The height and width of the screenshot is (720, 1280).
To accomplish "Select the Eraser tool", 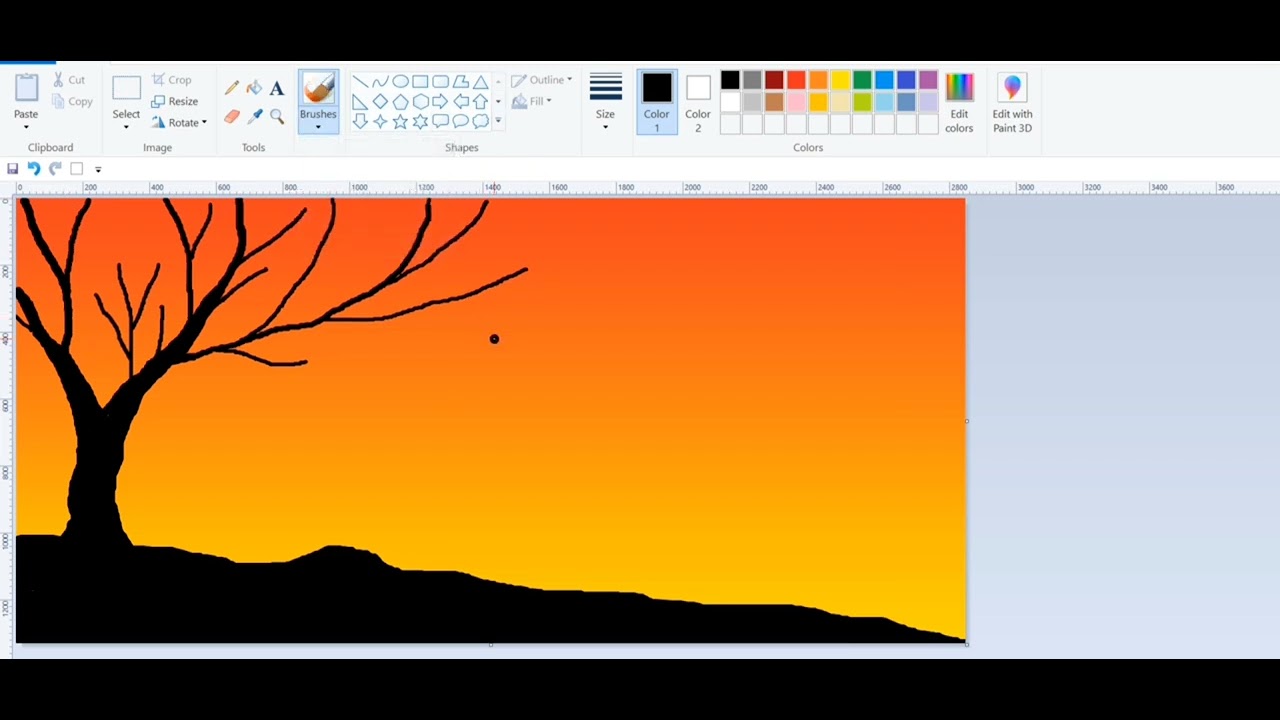I will pyautogui.click(x=232, y=117).
